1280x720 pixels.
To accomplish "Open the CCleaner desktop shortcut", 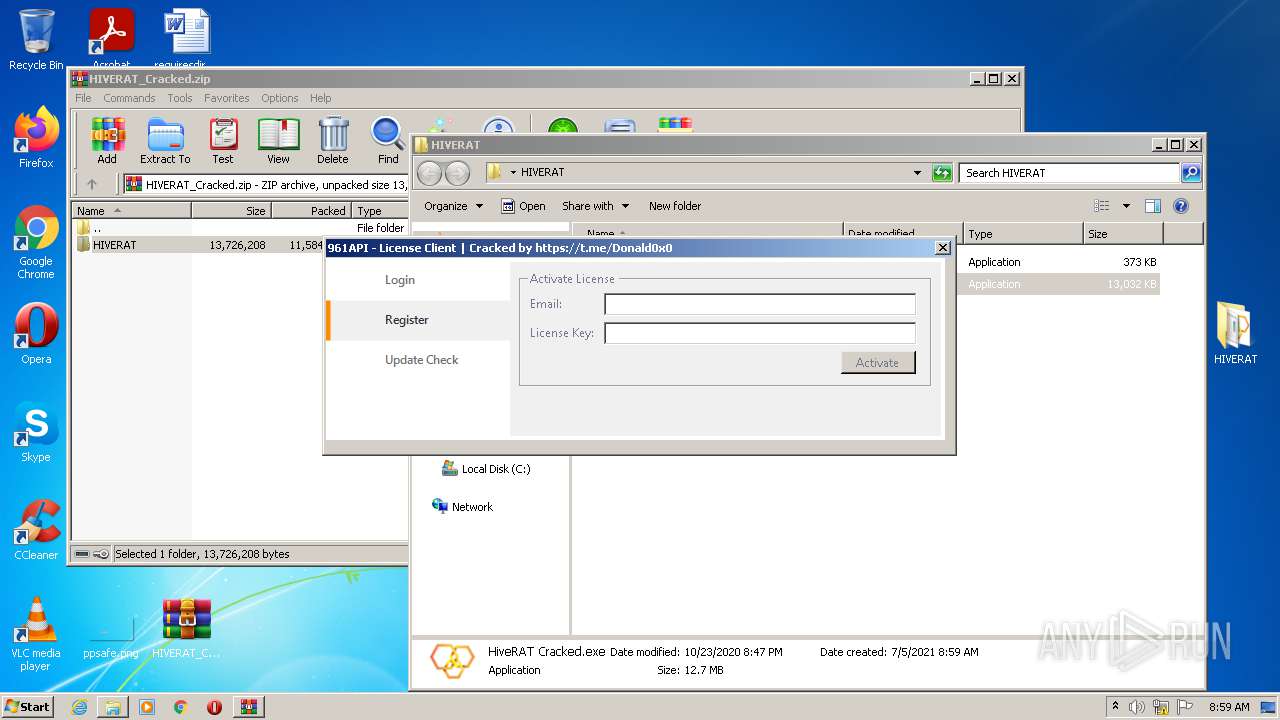I will tap(36, 530).
